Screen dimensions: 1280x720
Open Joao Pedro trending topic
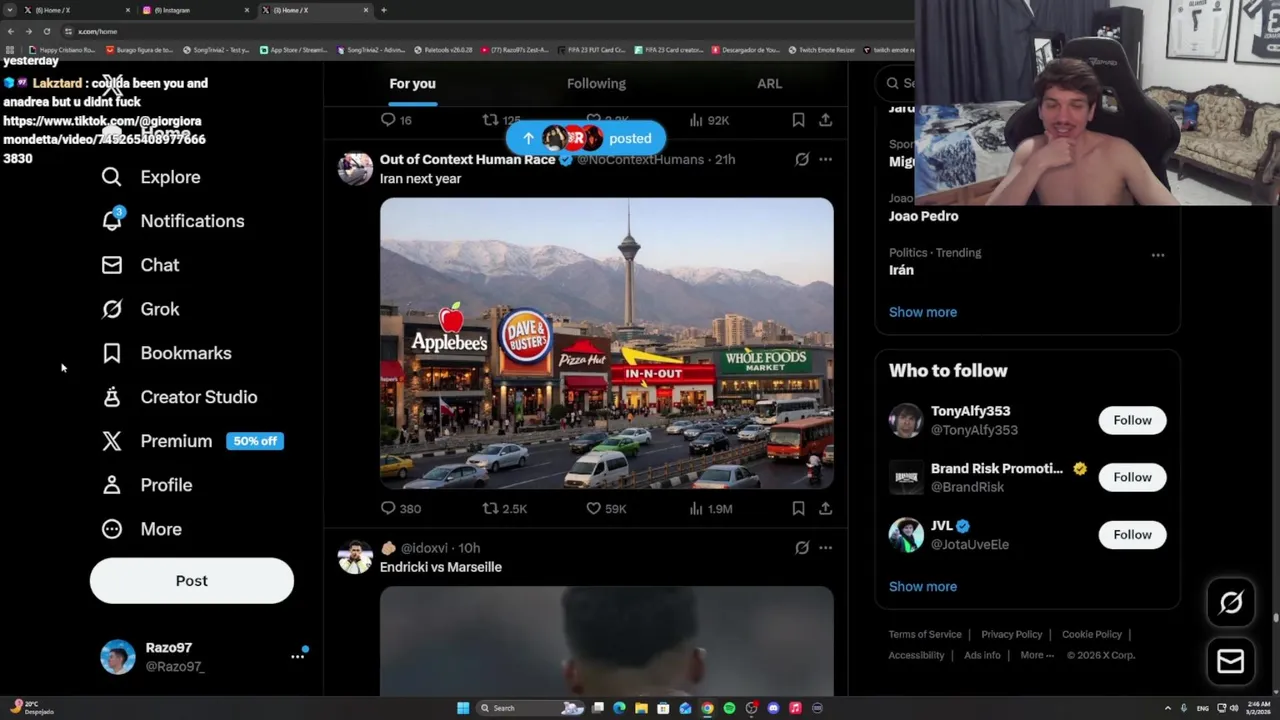(x=923, y=216)
